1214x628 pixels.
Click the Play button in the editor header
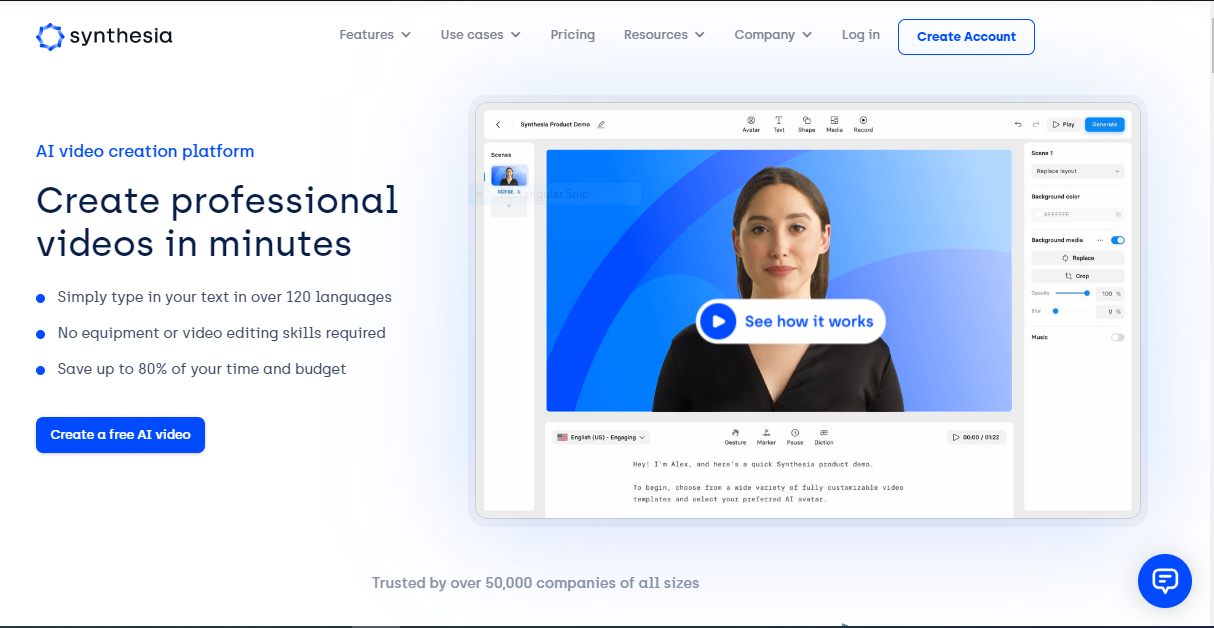tap(1063, 124)
